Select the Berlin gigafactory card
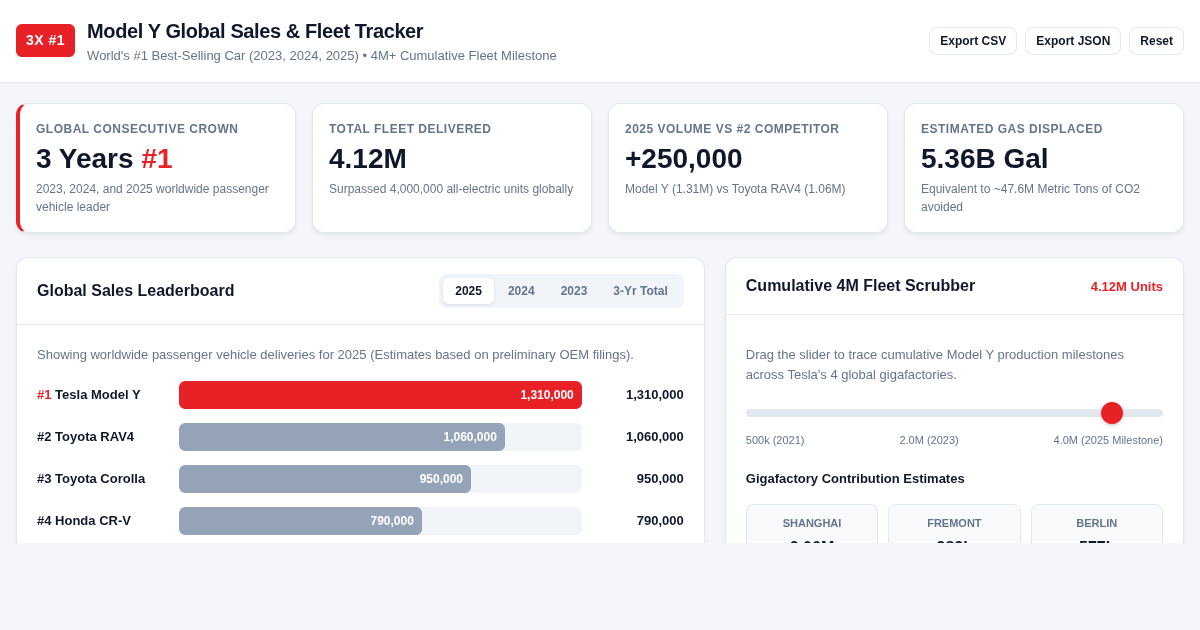 pyautogui.click(x=1097, y=524)
